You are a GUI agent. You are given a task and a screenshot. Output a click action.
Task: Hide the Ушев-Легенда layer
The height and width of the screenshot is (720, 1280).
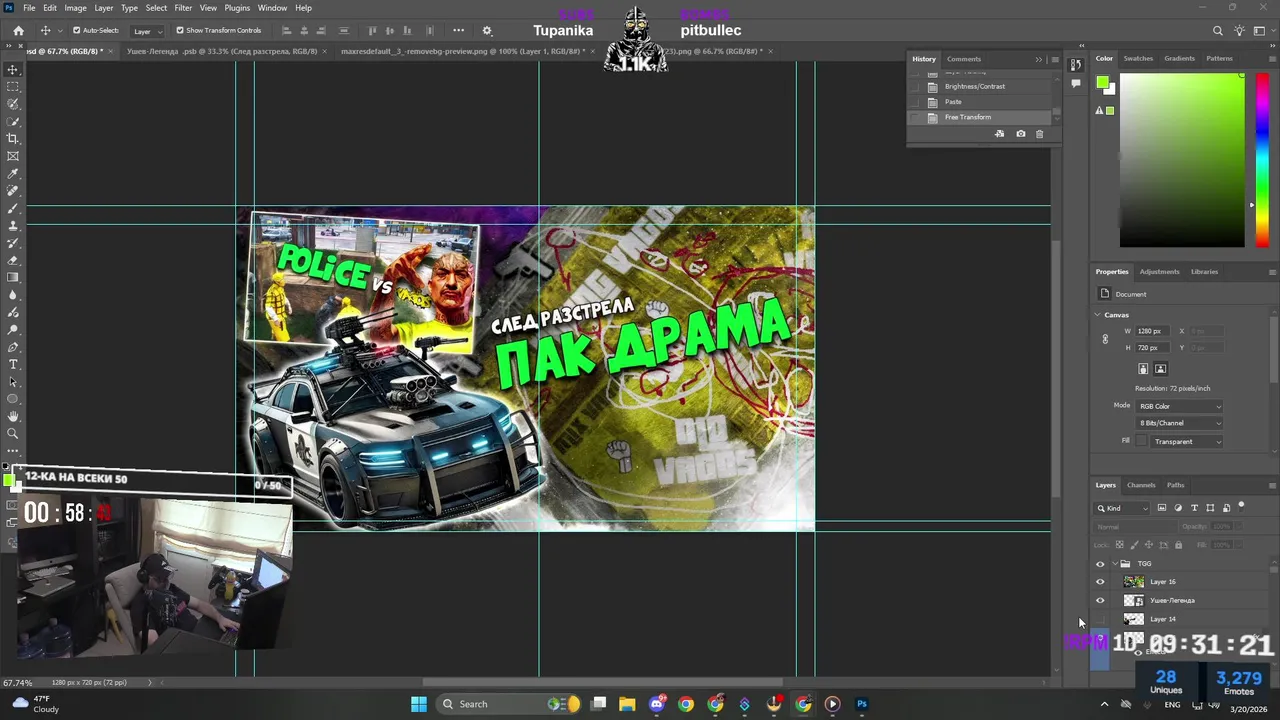point(1100,601)
